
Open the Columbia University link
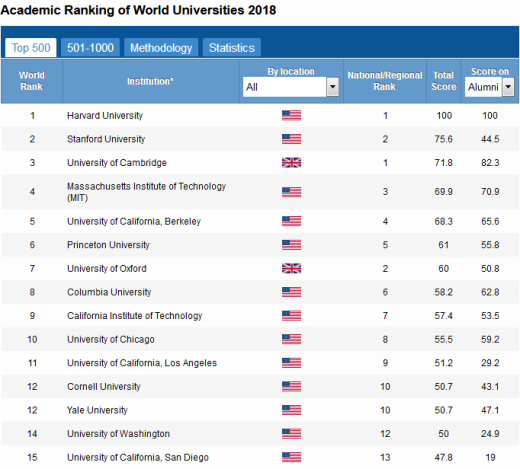[109, 292]
